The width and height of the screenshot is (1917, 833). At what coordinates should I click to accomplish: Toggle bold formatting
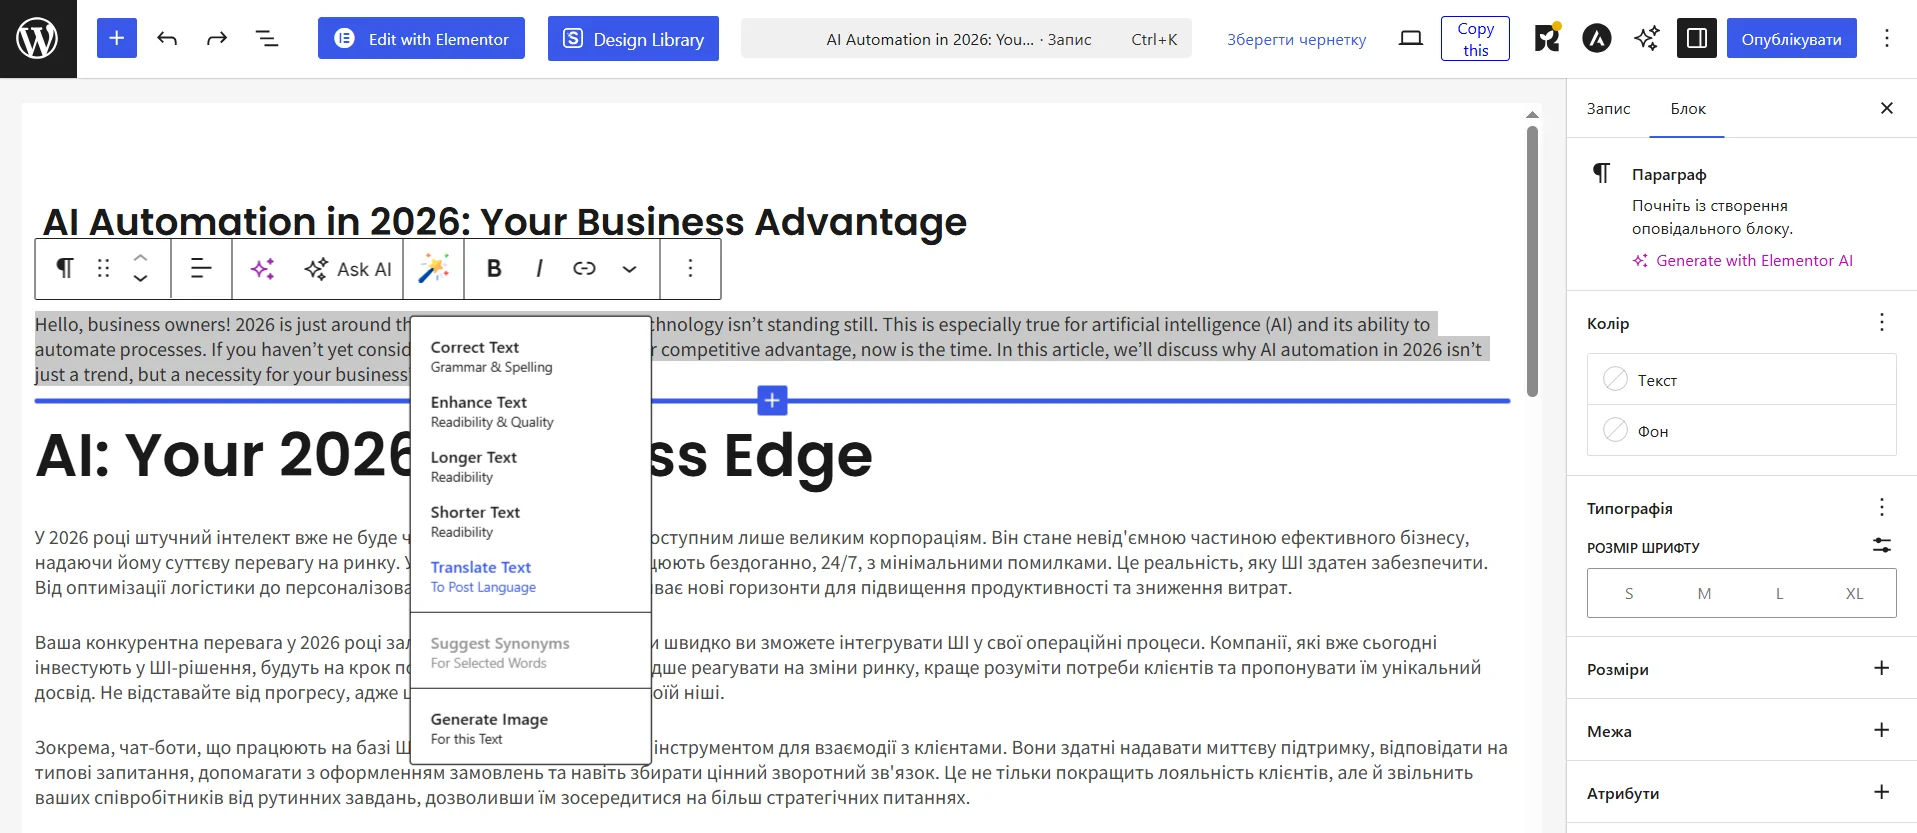point(494,268)
